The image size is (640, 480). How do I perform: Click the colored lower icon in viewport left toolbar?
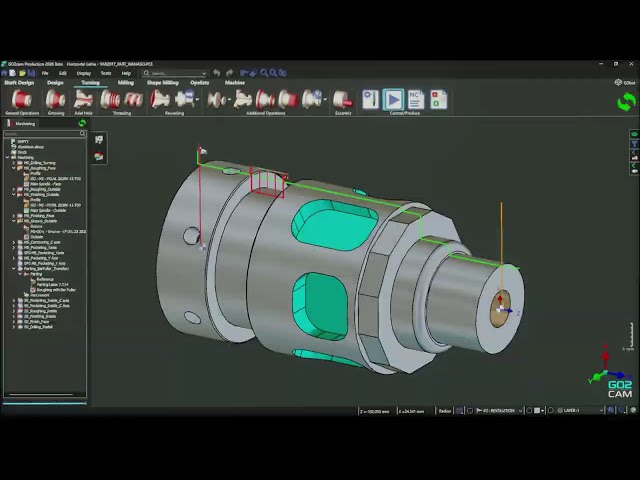point(99,156)
